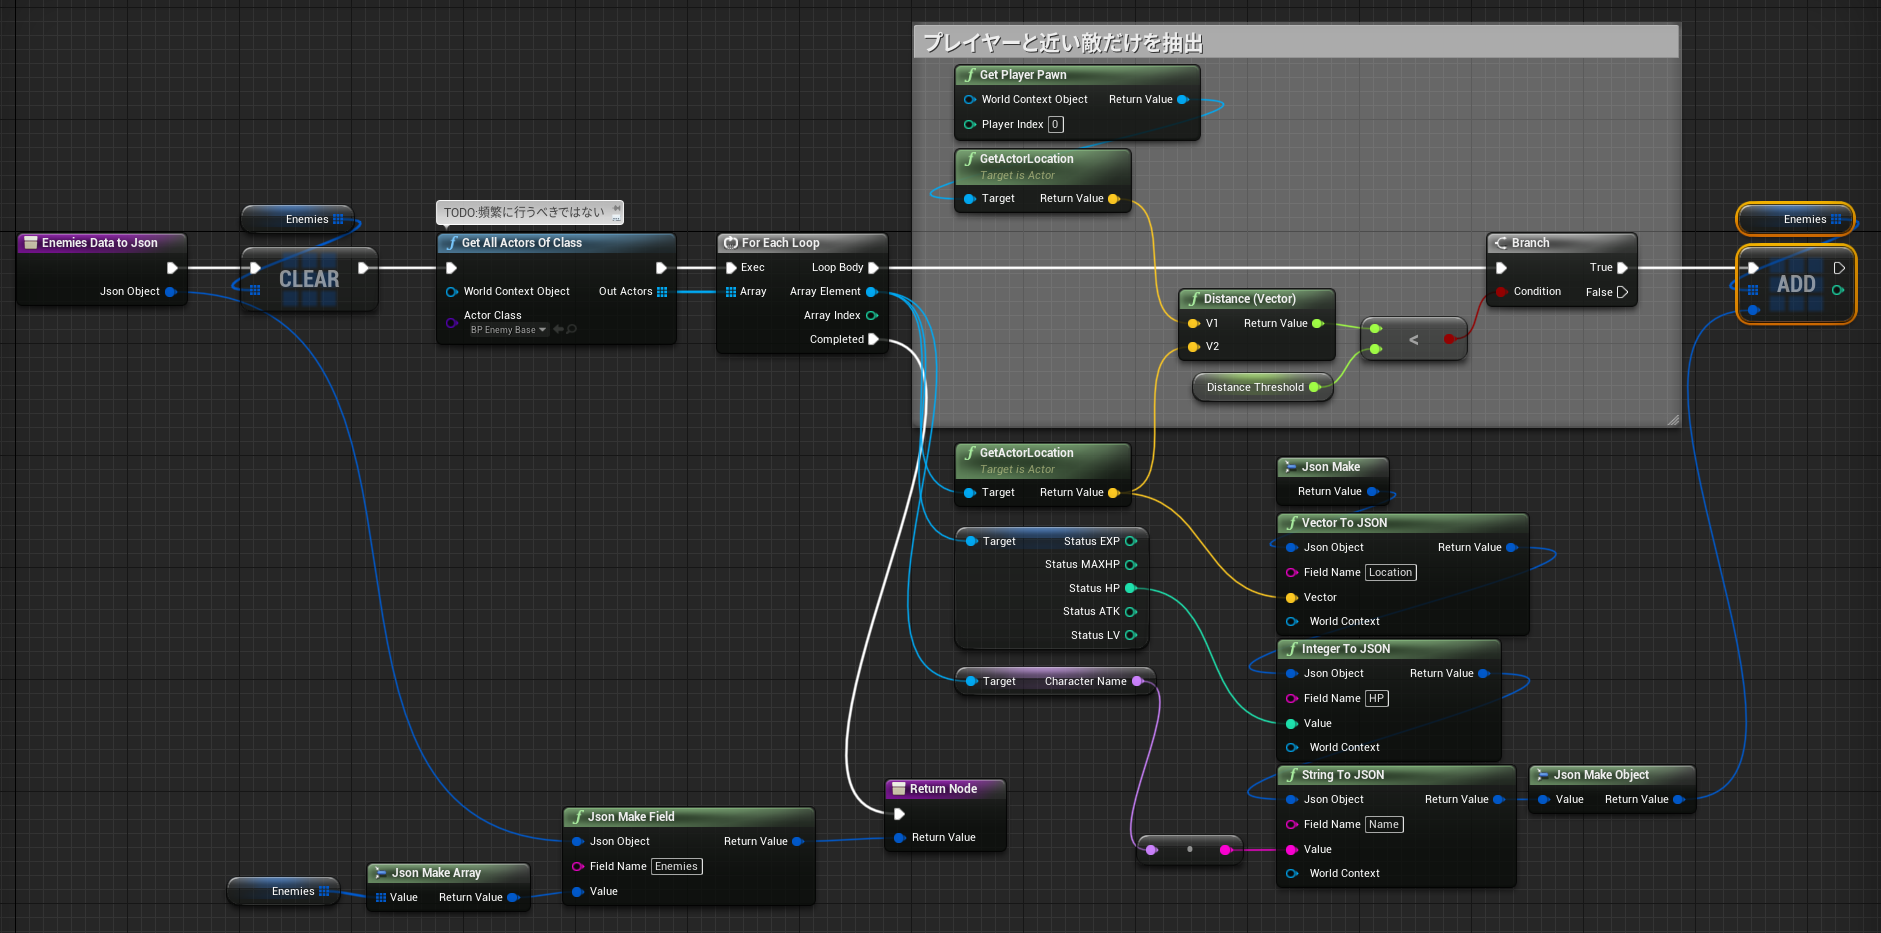This screenshot has height=933, width=1881.
Task: Click Get Player Pawn Return Value pin
Action: click(1183, 100)
